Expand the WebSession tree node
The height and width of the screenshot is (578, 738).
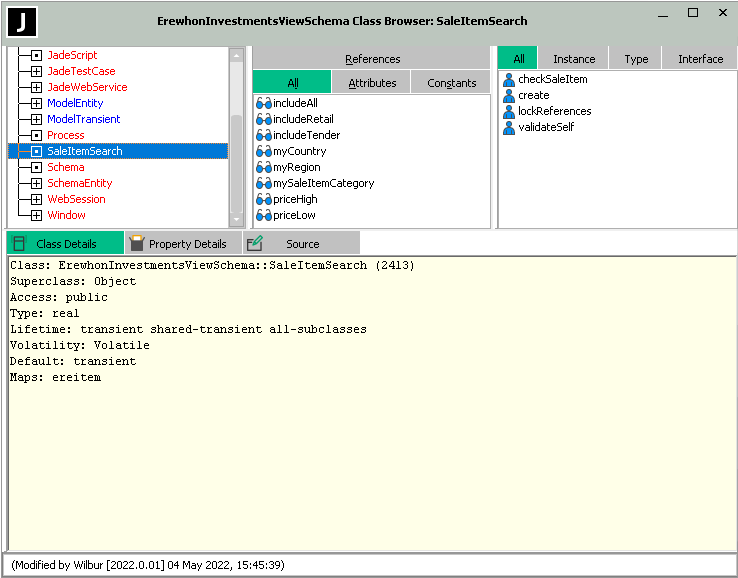tap(37, 199)
